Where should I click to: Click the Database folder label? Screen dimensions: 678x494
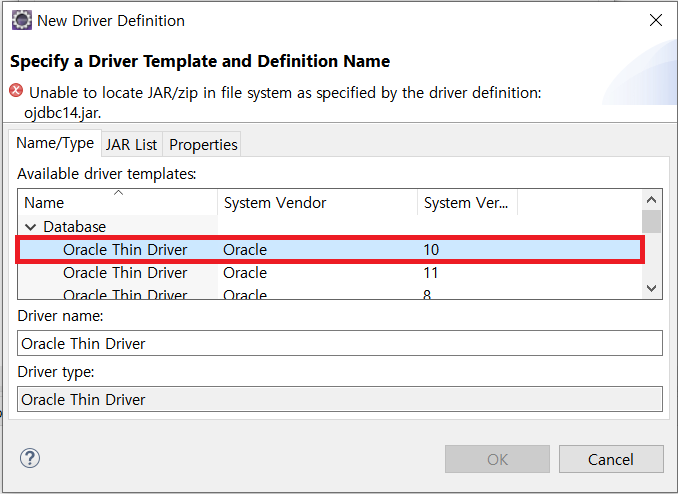(75, 227)
